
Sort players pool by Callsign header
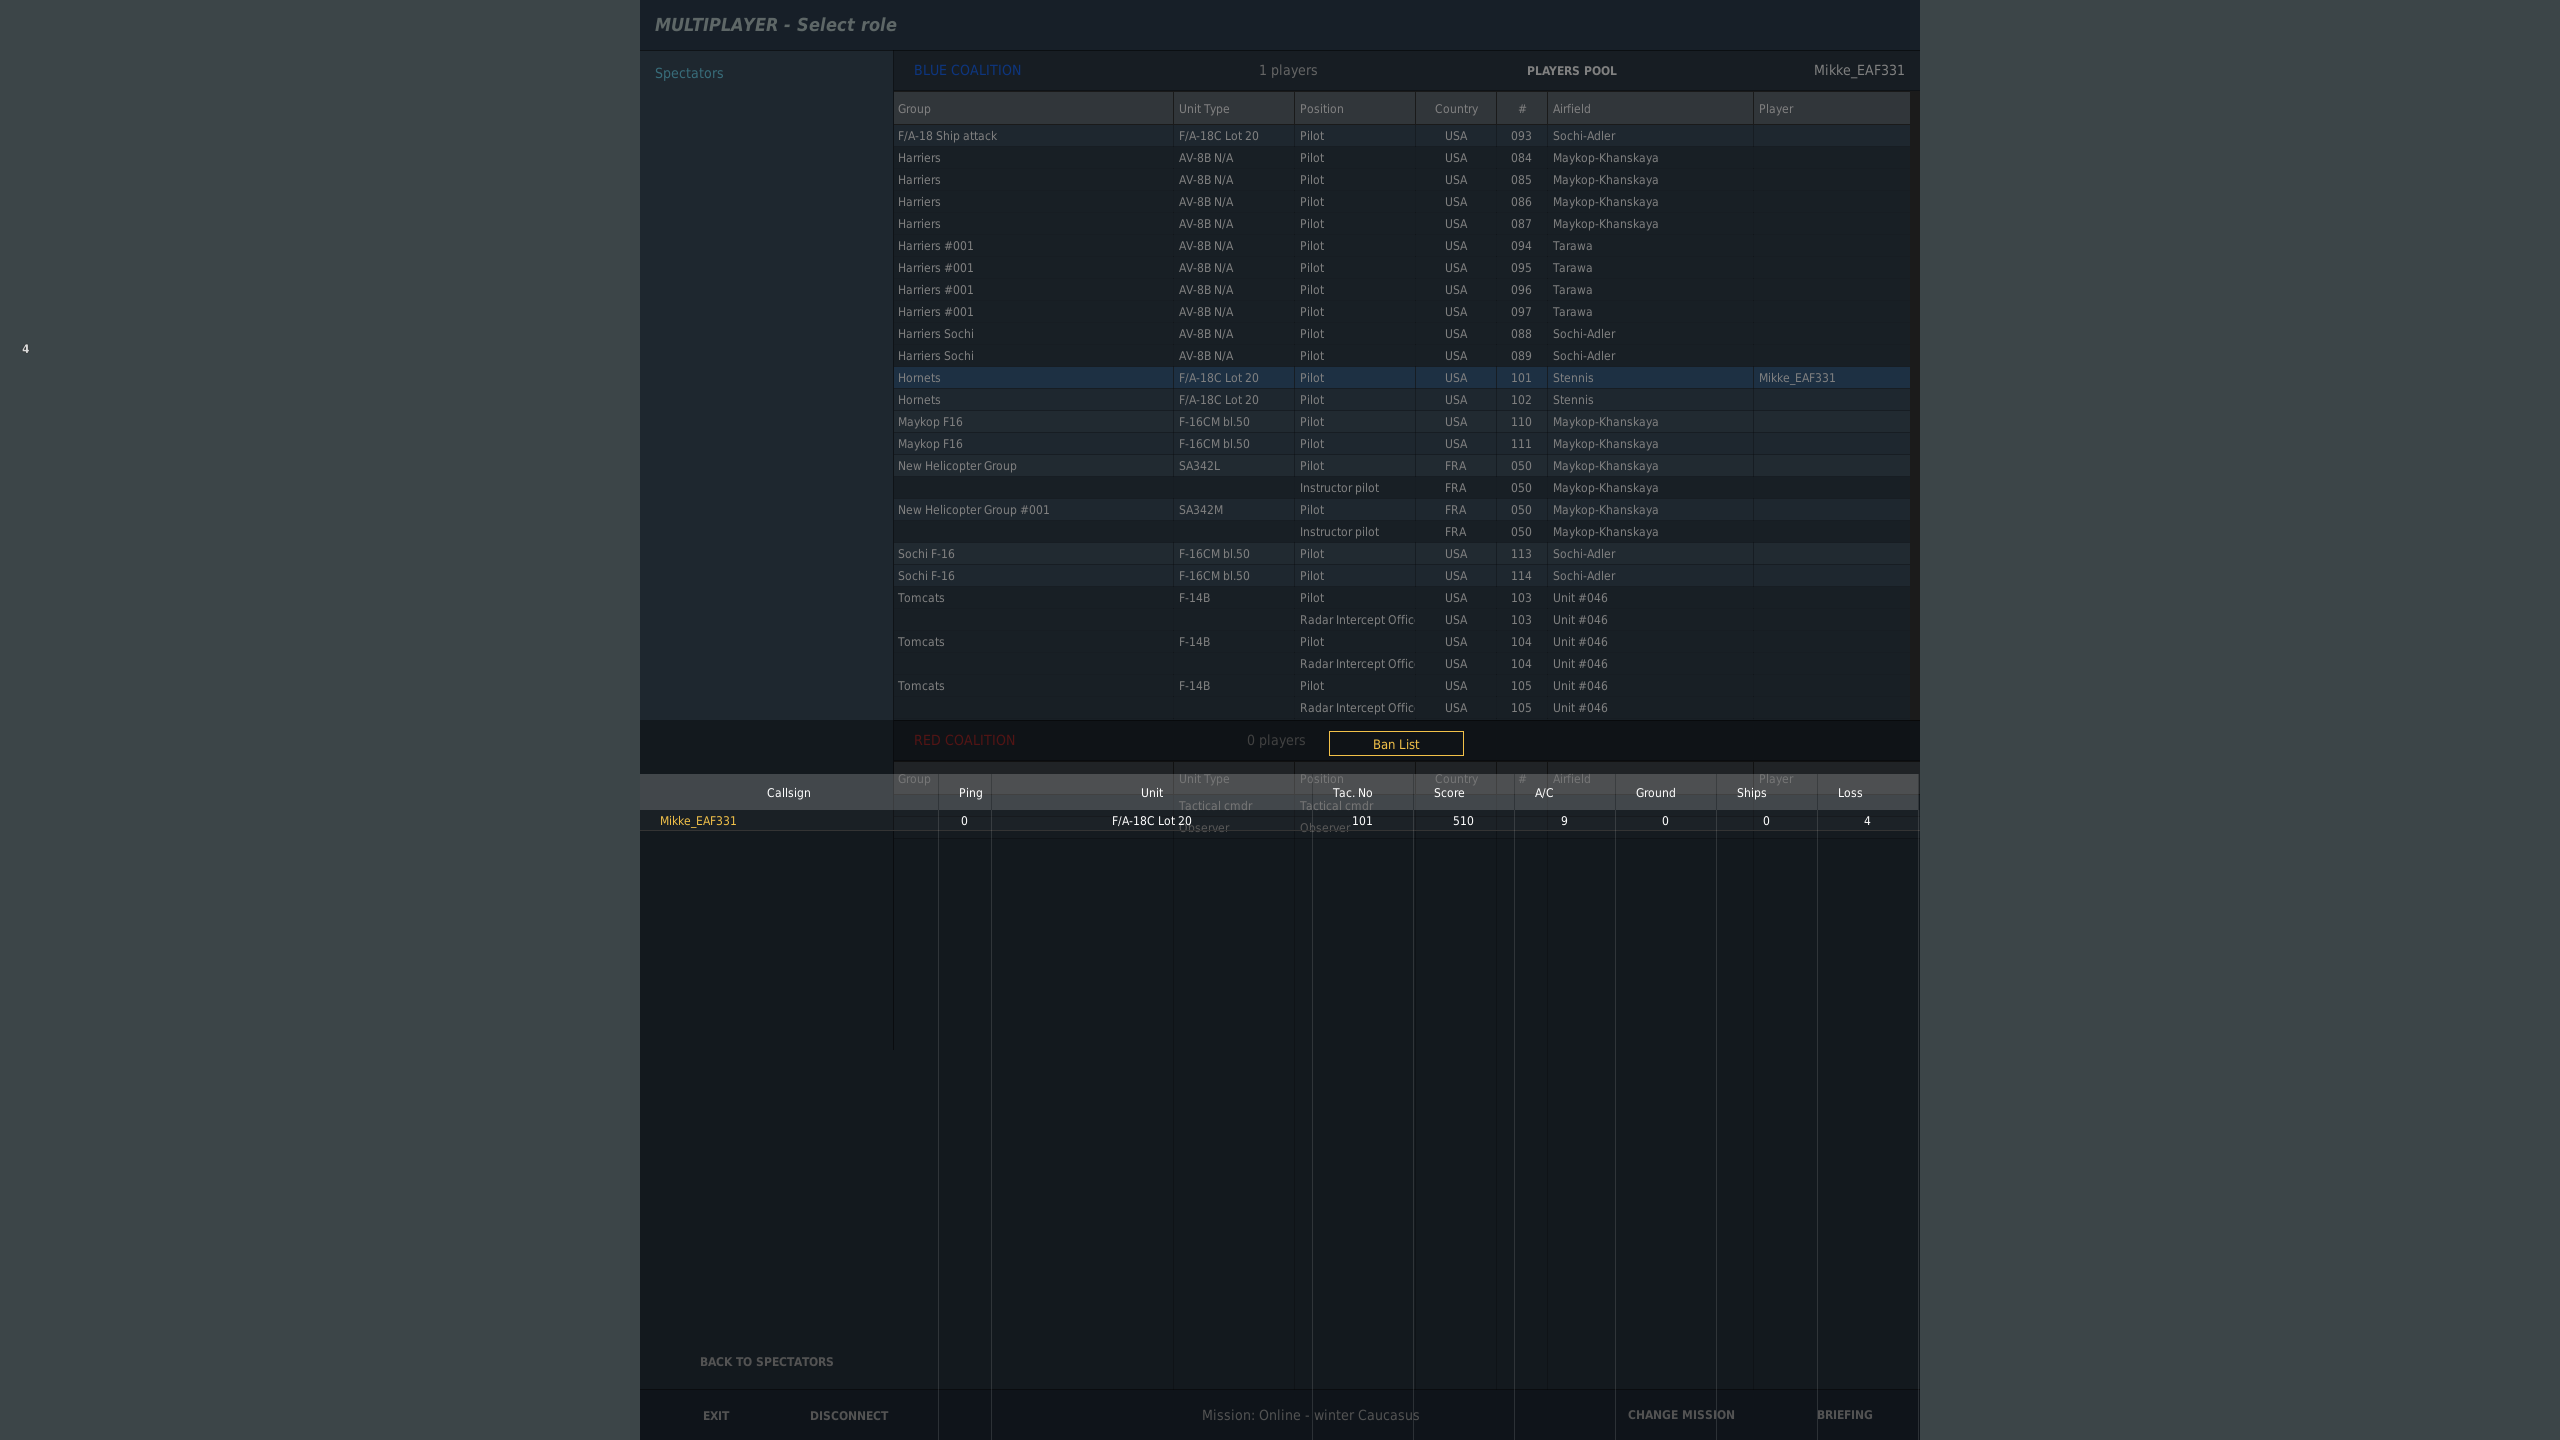click(x=788, y=793)
